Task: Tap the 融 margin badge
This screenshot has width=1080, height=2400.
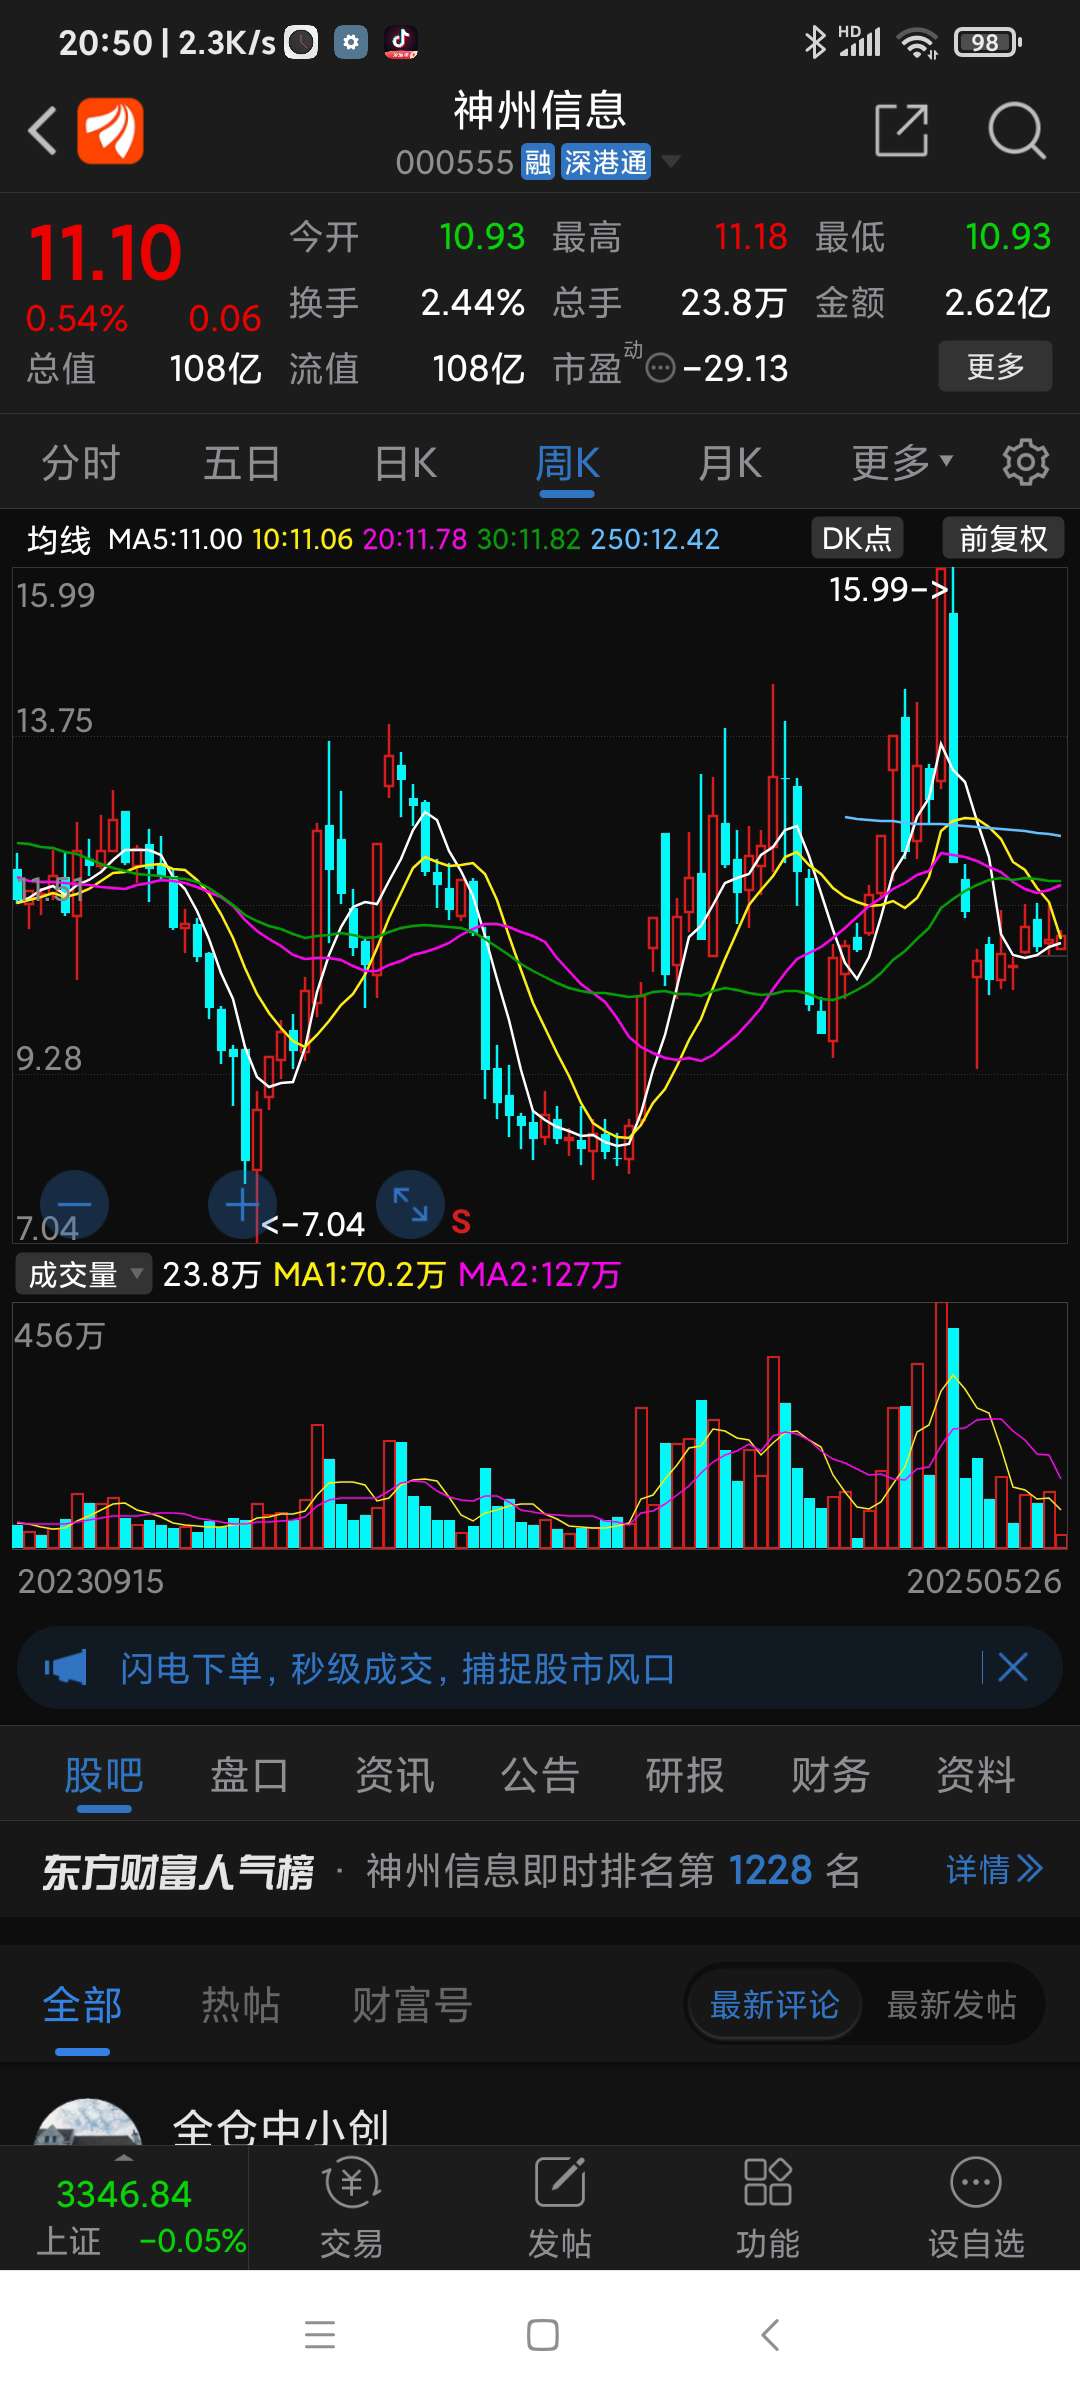Action: point(538,162)
